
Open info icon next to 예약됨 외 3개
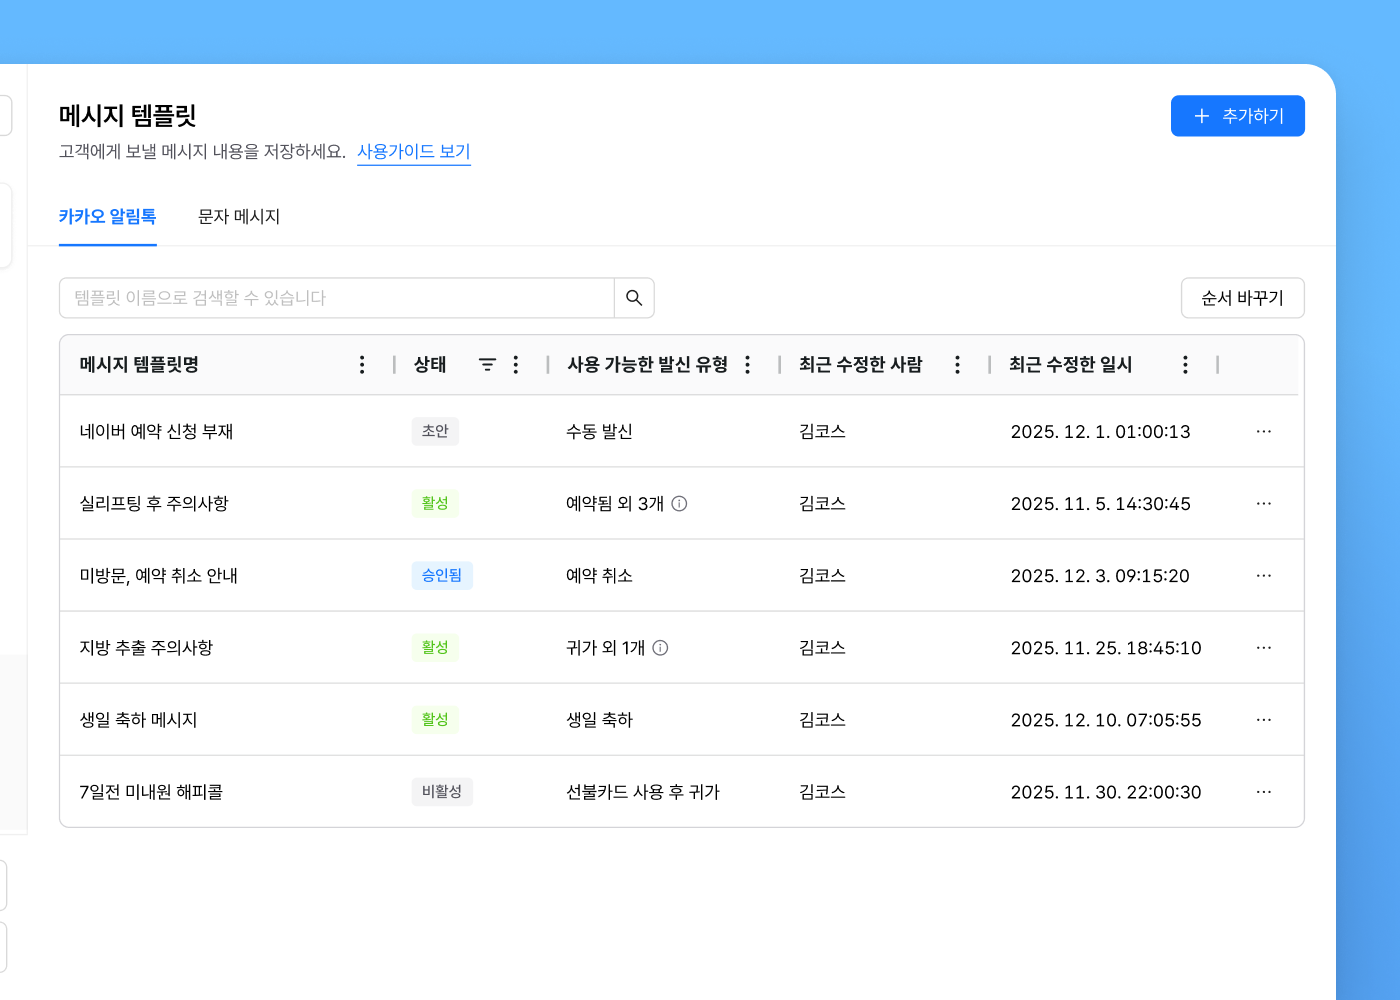[x=679, y=504]
